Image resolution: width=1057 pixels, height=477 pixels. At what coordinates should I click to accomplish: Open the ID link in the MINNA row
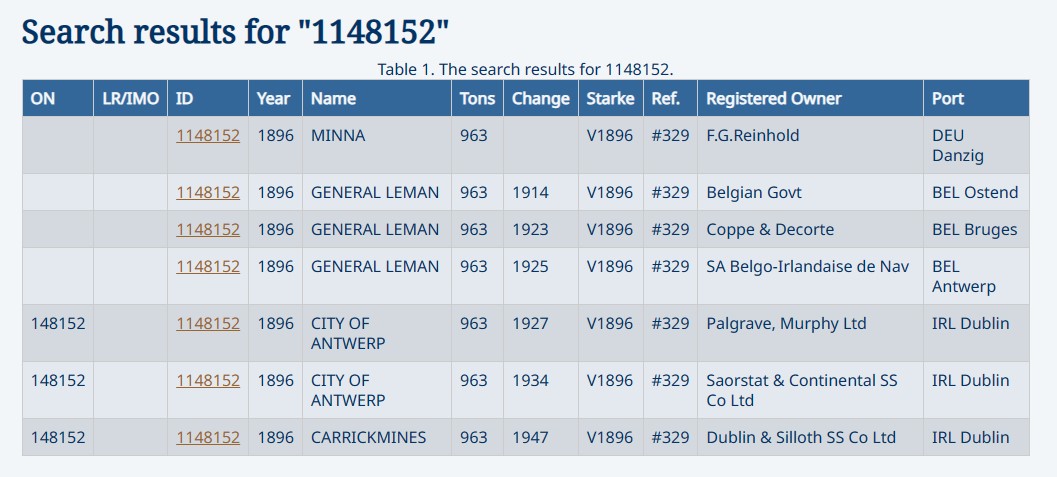click(x=208, y=136)
